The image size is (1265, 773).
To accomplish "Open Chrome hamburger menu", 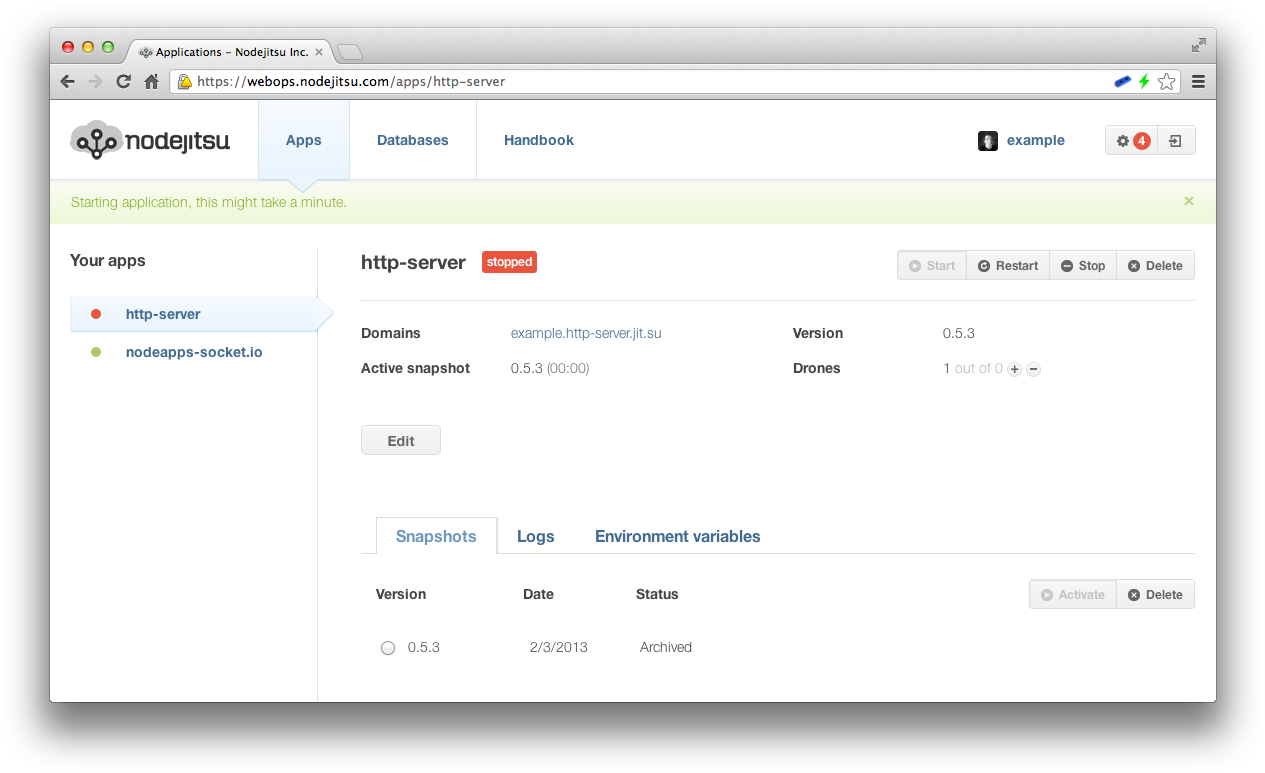I will 1197,82.
